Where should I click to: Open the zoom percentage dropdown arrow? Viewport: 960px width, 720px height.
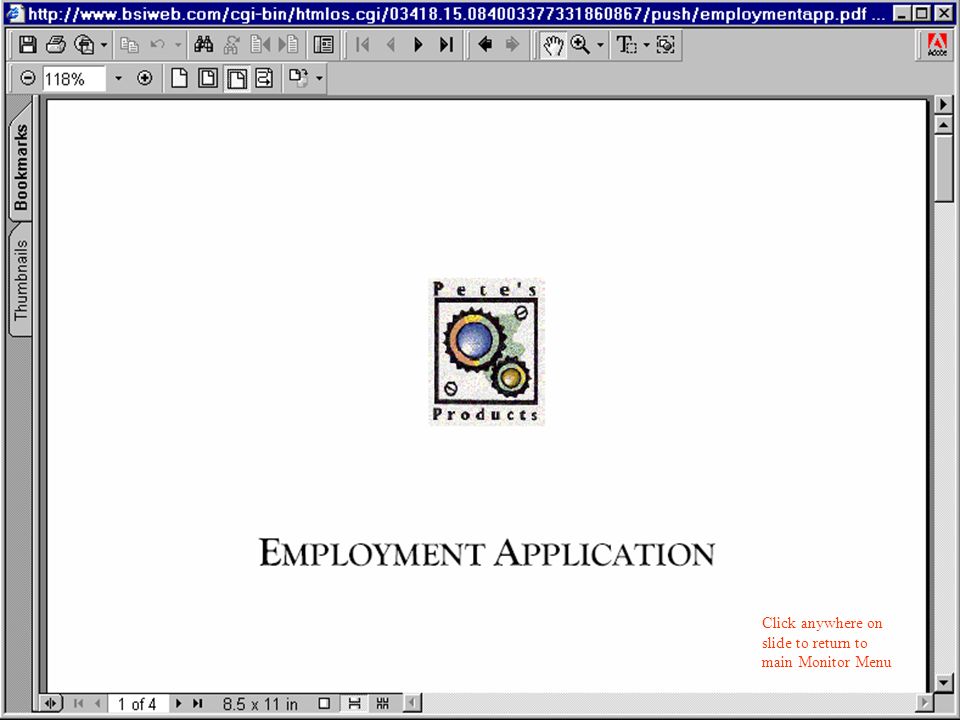click(118, 78)
